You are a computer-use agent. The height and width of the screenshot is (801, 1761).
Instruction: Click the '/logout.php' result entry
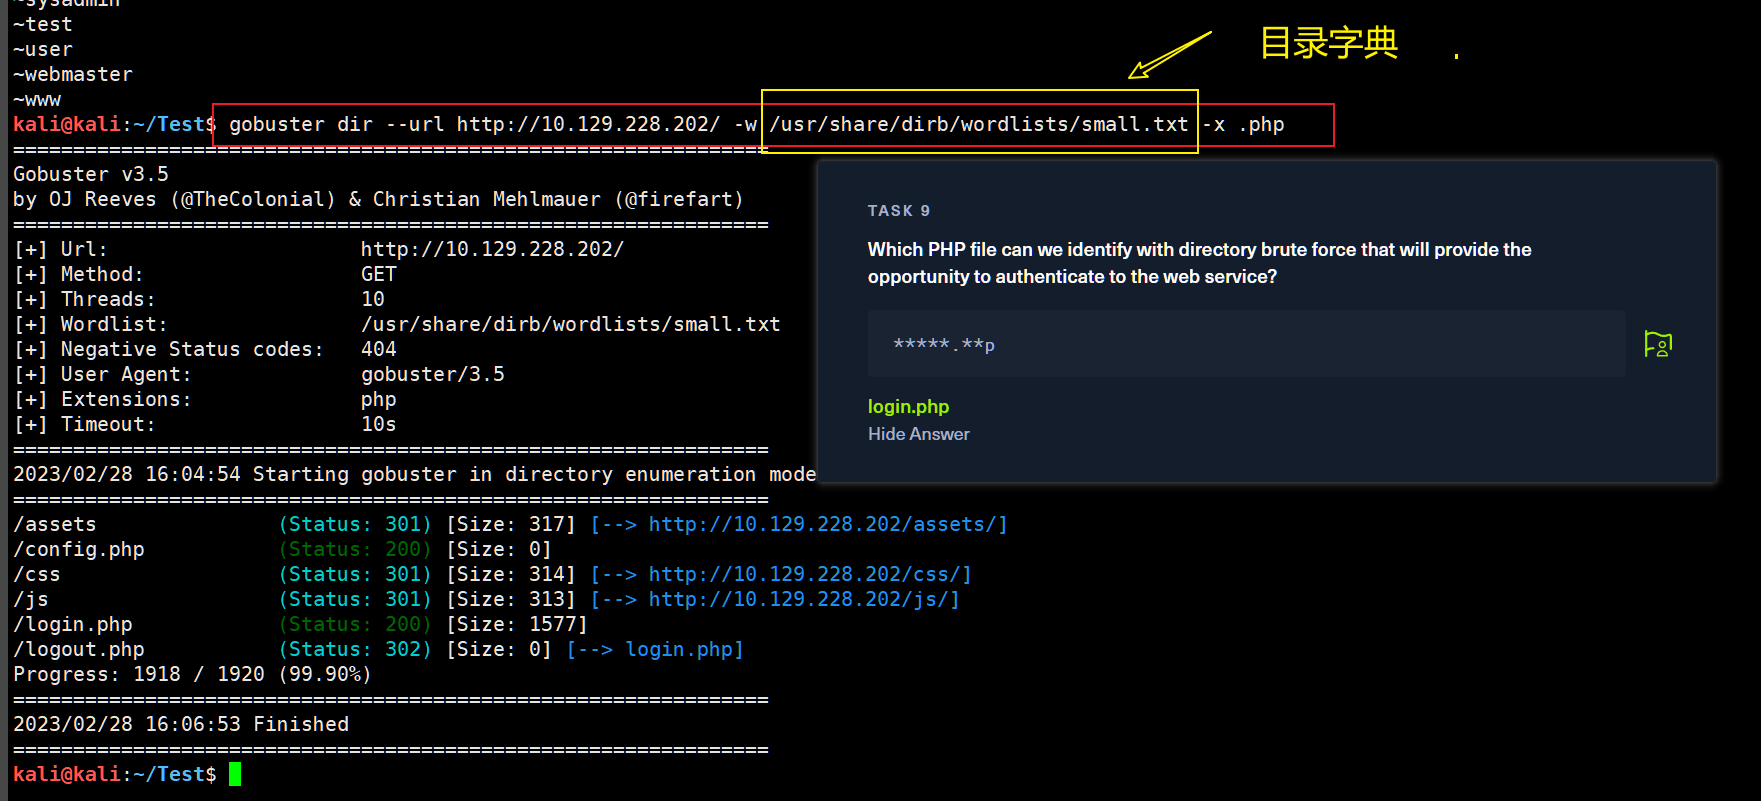(79, 649)
